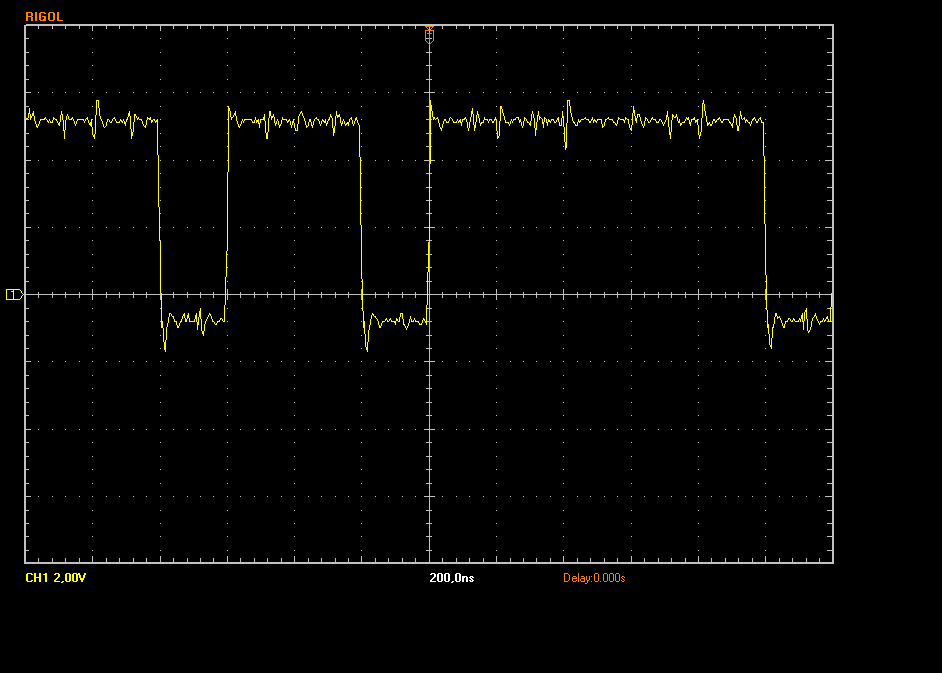Select the channel 1 ground level marker

(13, 294)
